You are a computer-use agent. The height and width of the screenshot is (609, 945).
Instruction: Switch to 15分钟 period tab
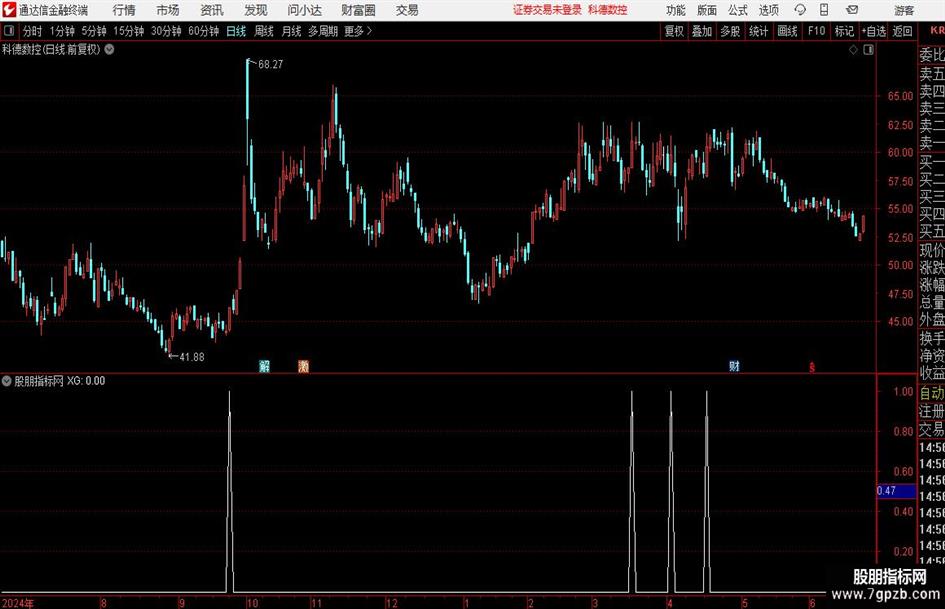tap(129, 31)
